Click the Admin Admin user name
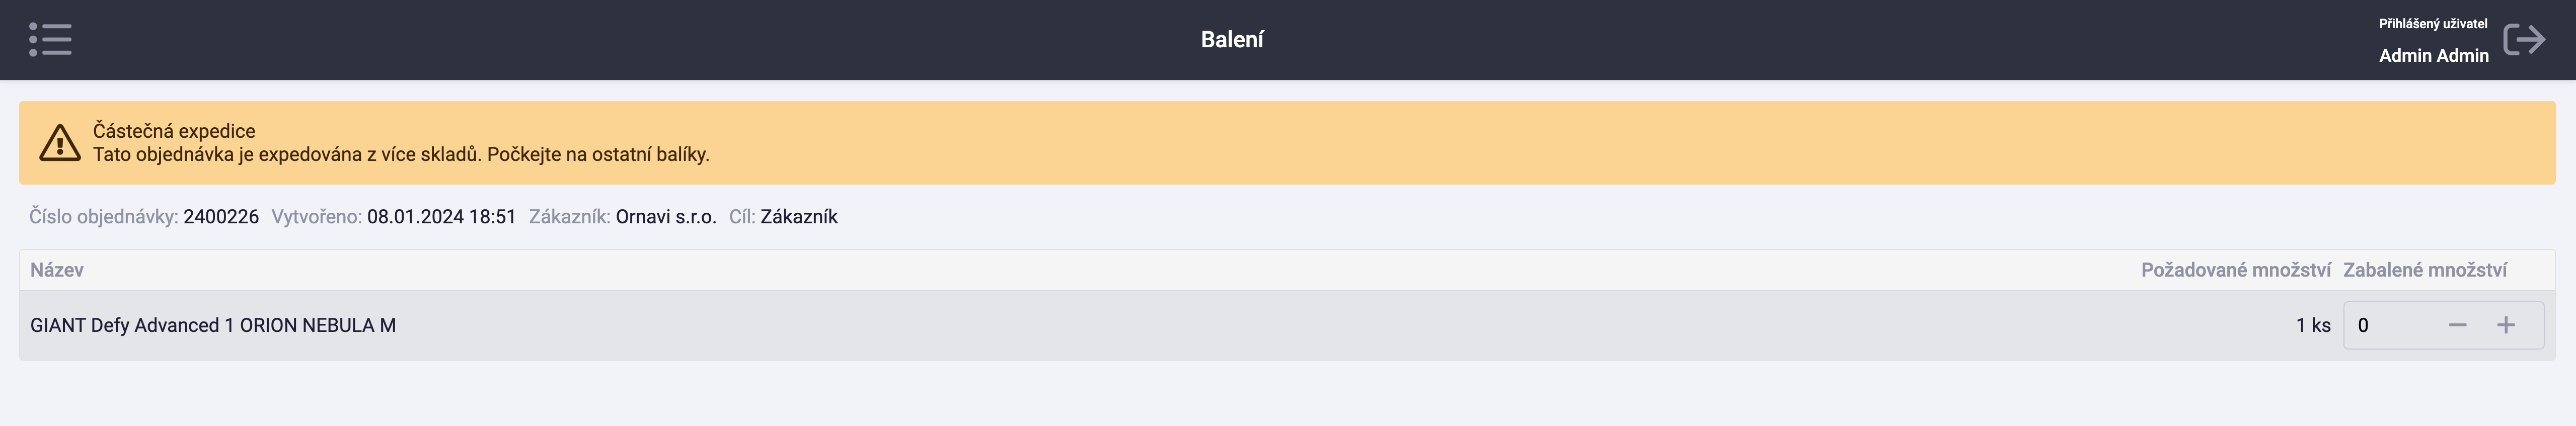The width and height of the screenshot is (2576, 426). click(x=2433, y=55)
